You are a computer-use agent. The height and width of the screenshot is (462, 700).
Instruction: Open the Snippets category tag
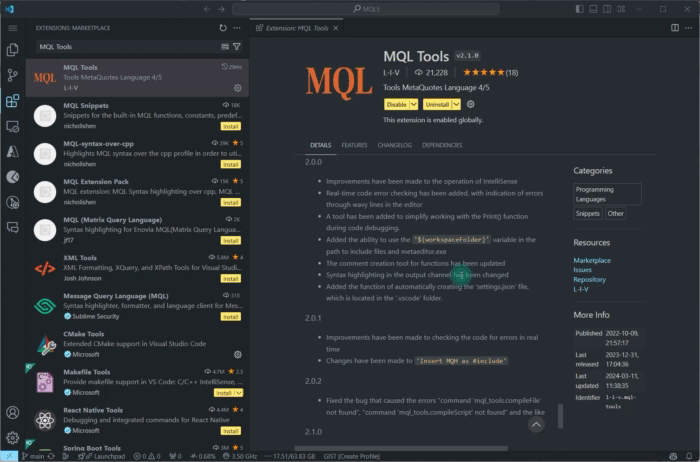click(x=588, y=213)
